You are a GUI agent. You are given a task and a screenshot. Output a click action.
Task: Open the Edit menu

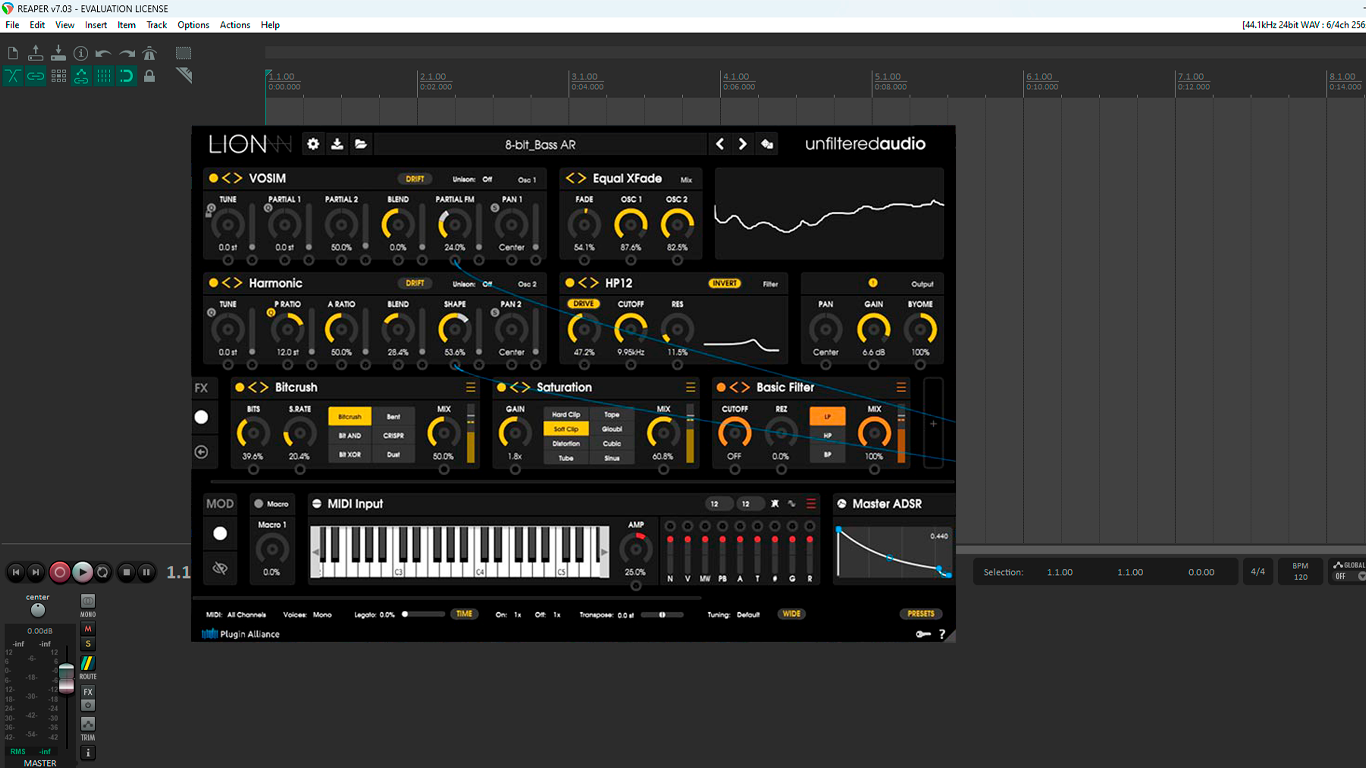coord(37,25)
